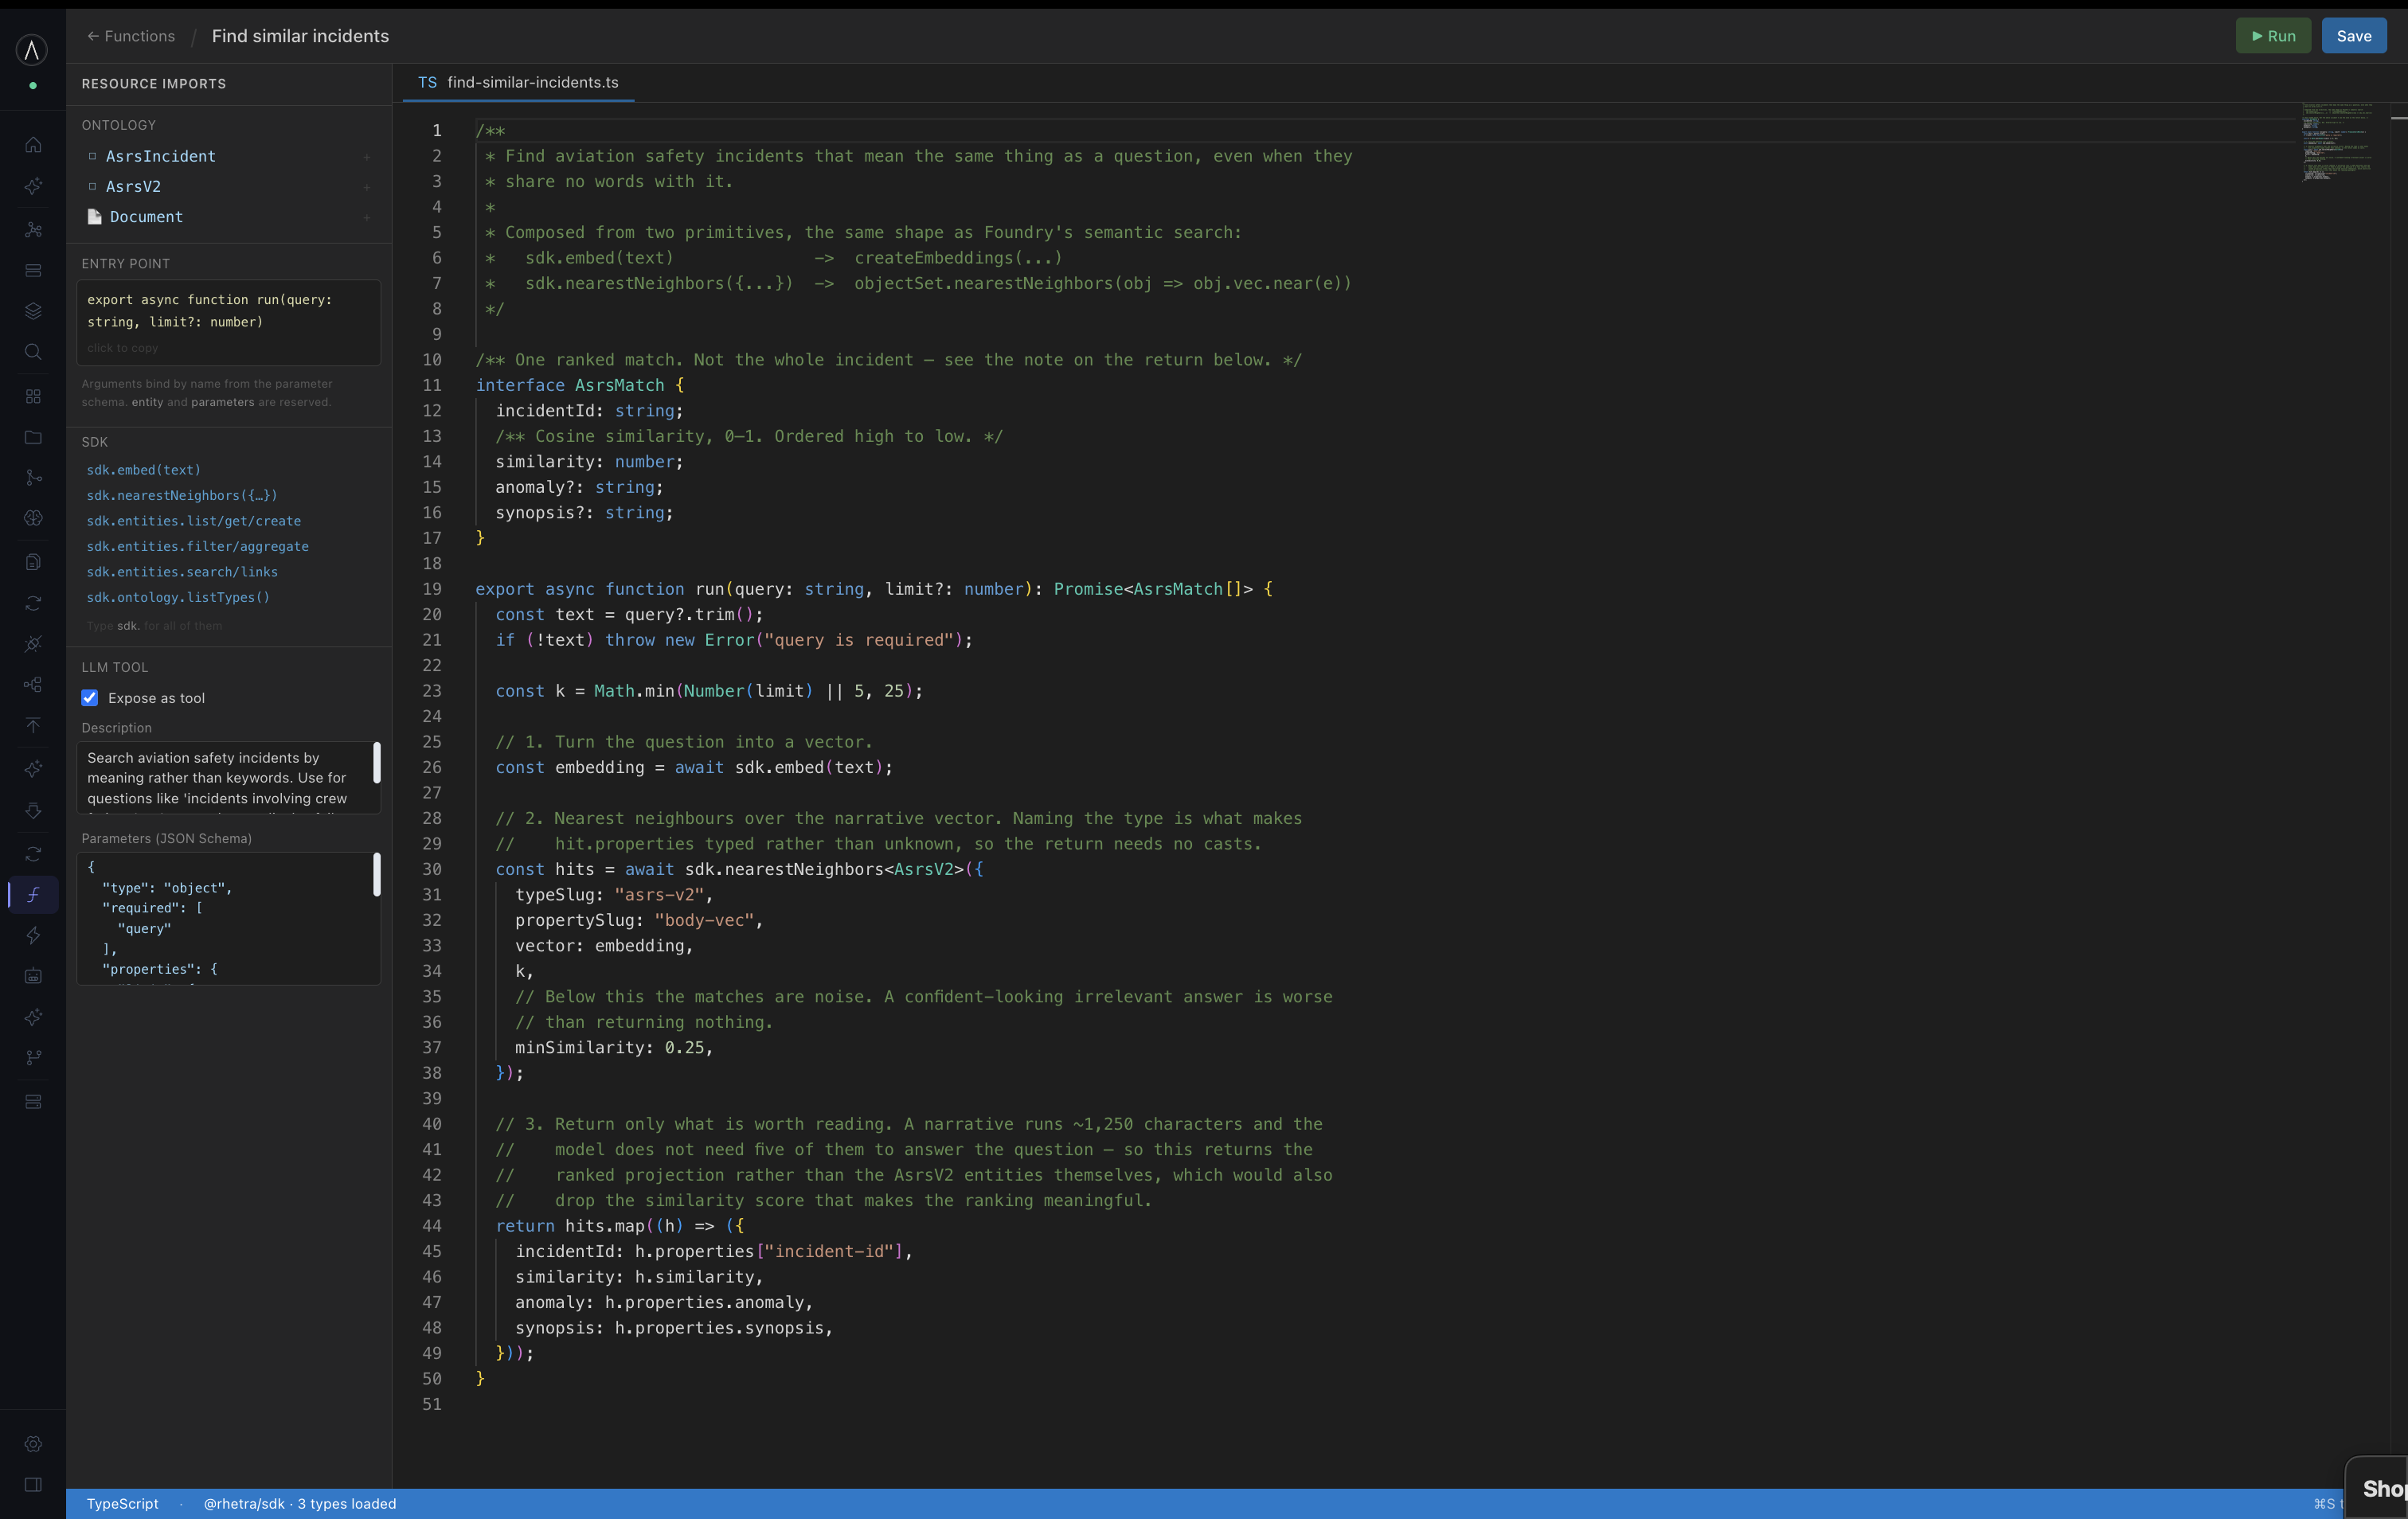Place cursor on 'return hits.map((h) => ({' line
This screenshot has width=2408, height=1519.
tap(620, 1226)
